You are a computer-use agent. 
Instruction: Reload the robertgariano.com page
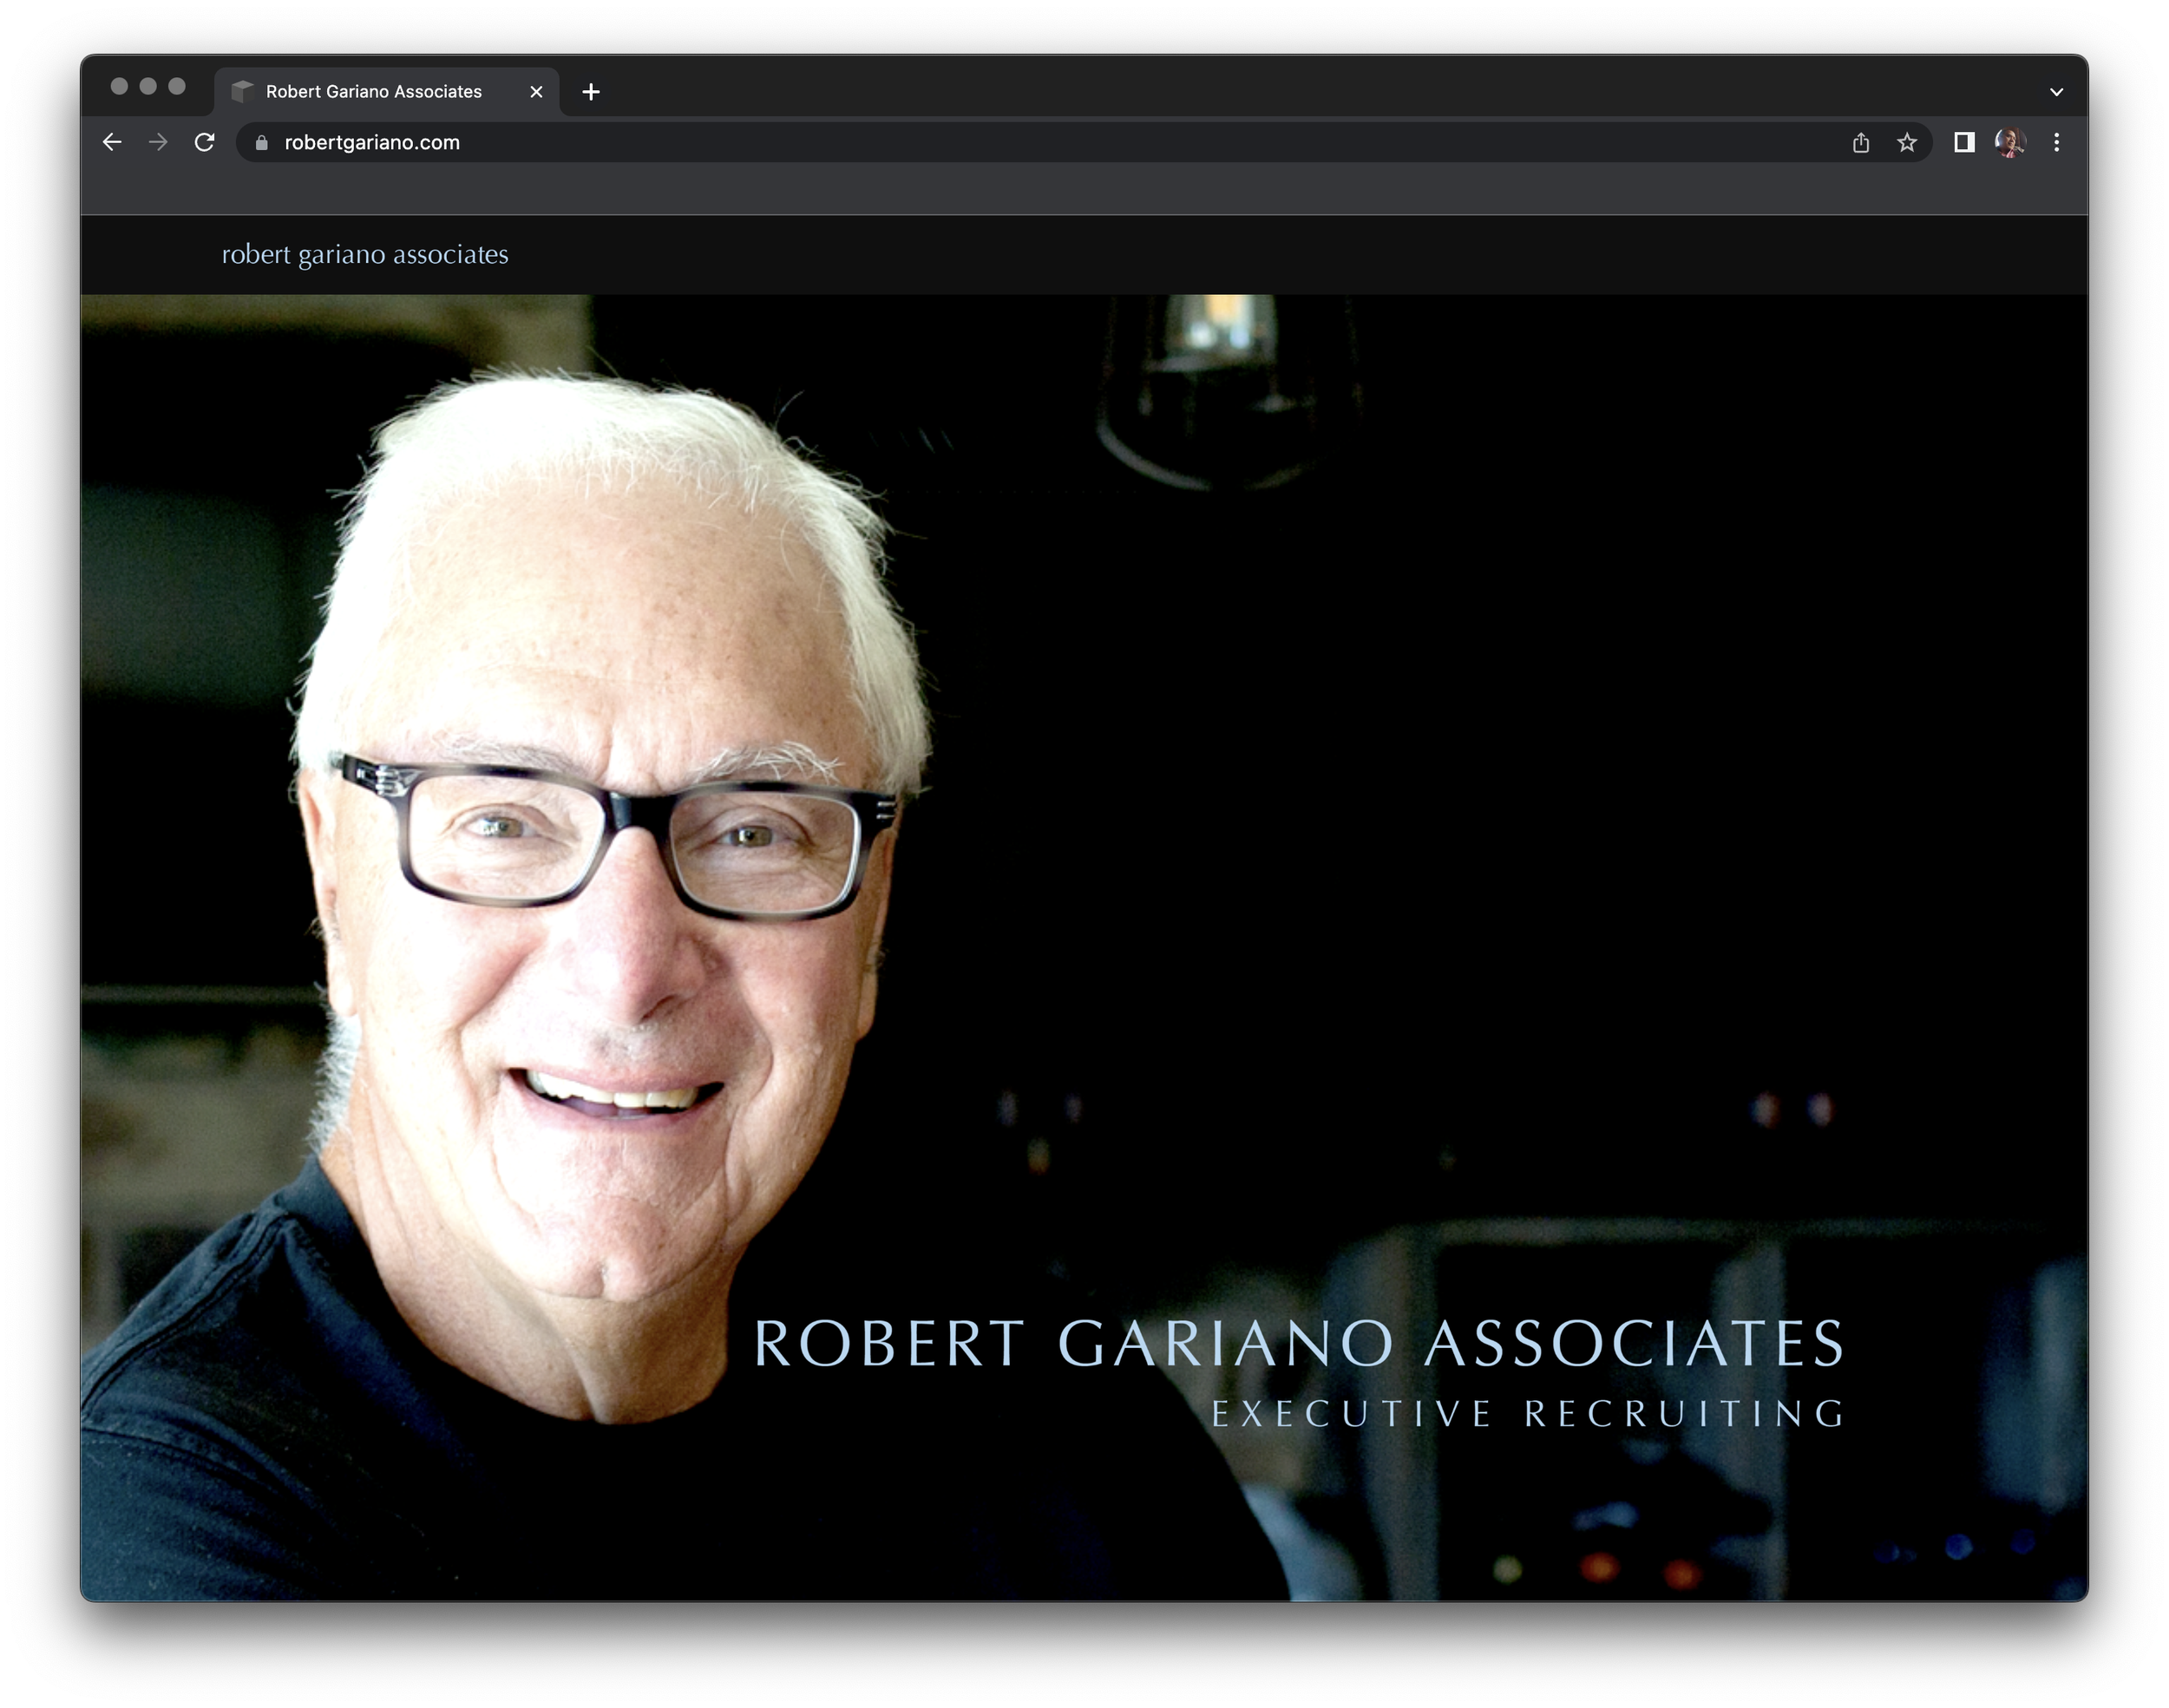pos(204,142)
